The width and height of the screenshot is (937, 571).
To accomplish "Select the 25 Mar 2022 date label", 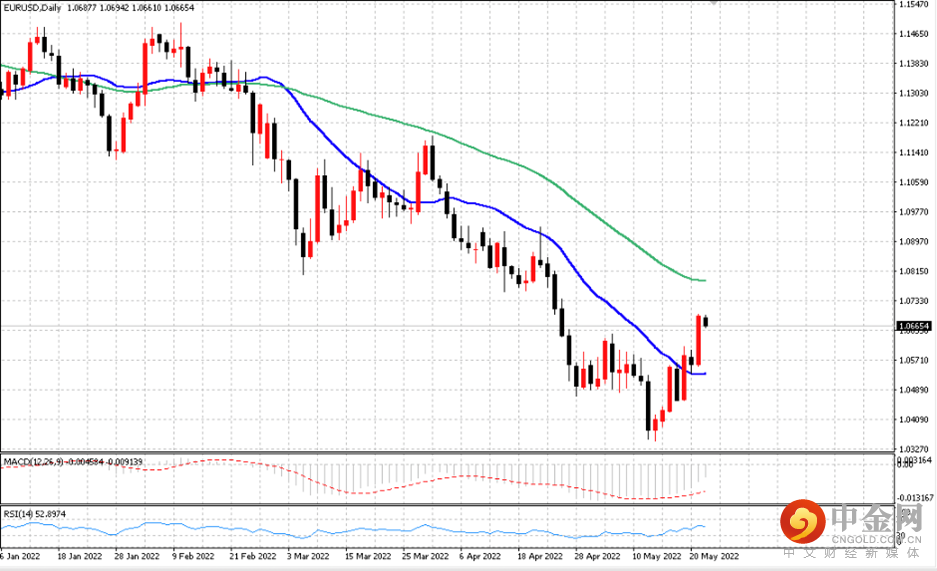I will point(425,556).
